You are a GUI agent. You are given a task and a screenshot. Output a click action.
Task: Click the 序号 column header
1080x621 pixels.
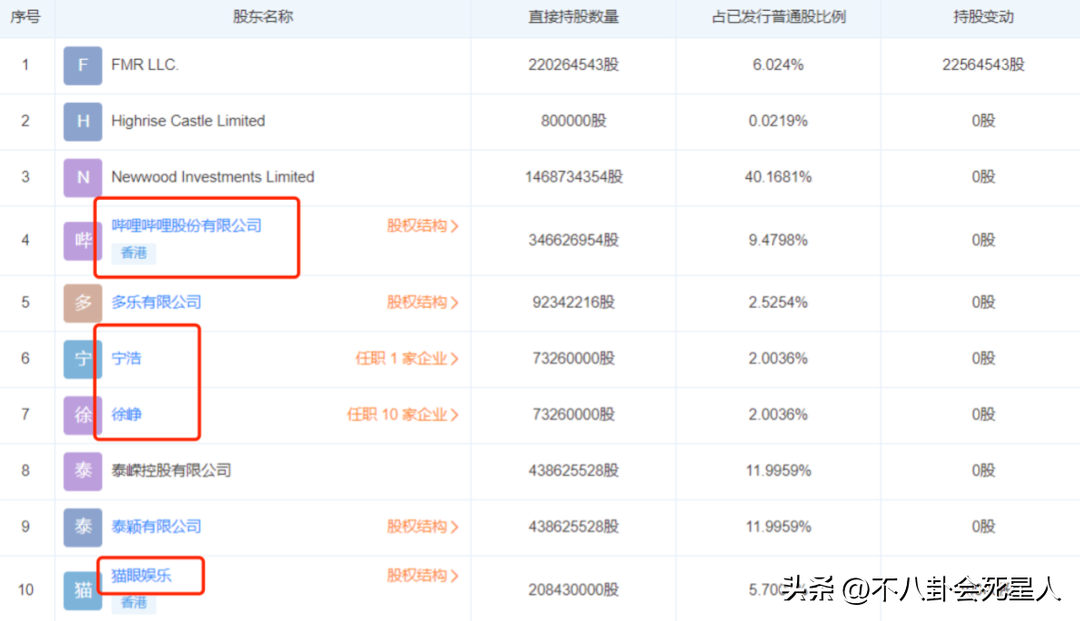point(25,17)
